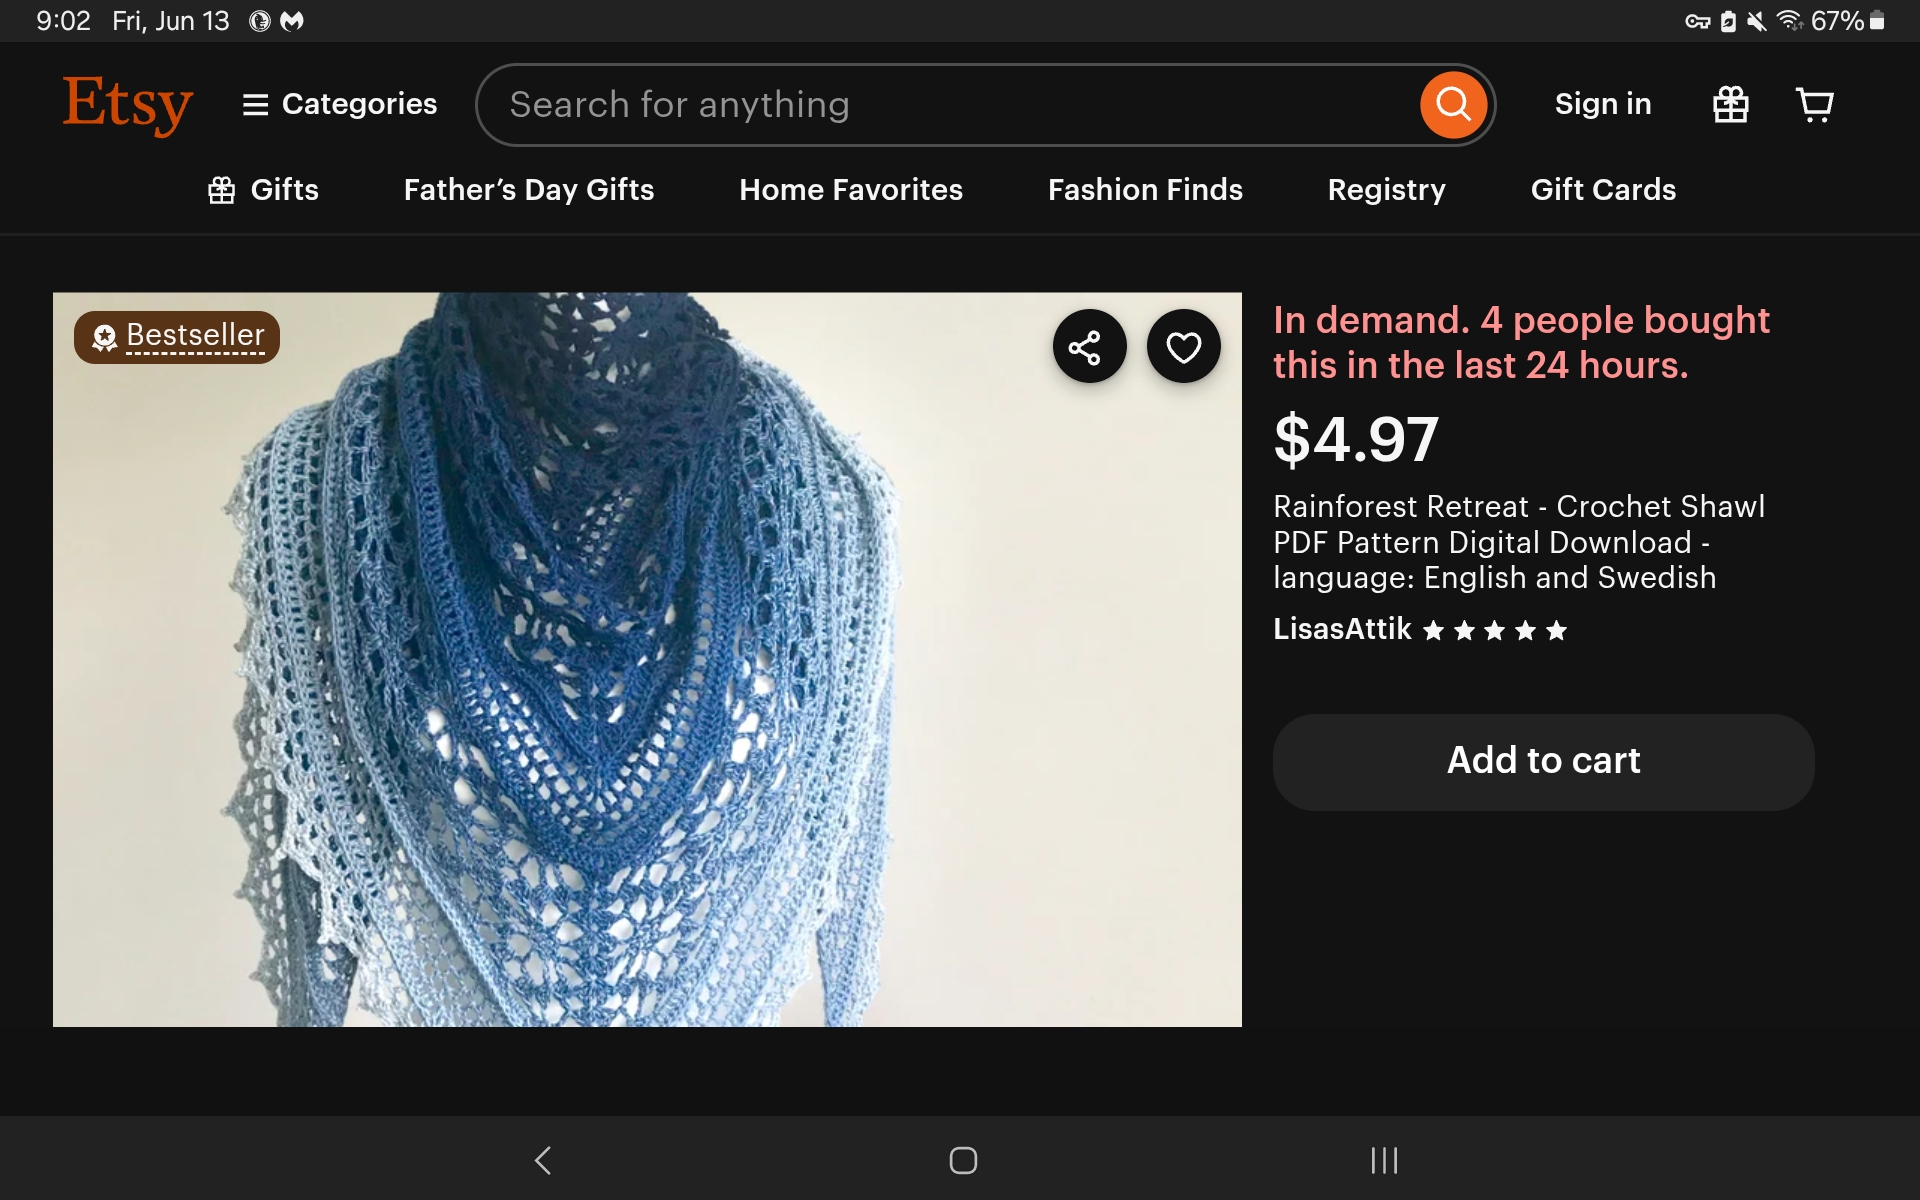Viewport: 1920px width, 1200px height.
Task: Open the Gifts navigation link
Action: pyautogui.click(x=263, y=190)
